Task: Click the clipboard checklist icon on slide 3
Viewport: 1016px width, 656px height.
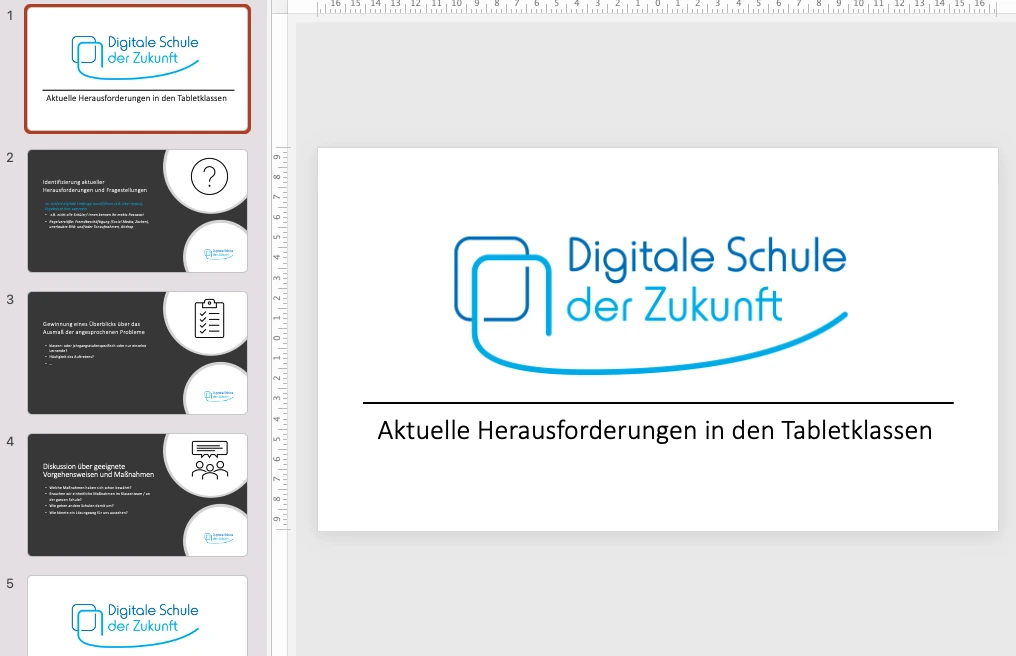Action: [209, 319]
